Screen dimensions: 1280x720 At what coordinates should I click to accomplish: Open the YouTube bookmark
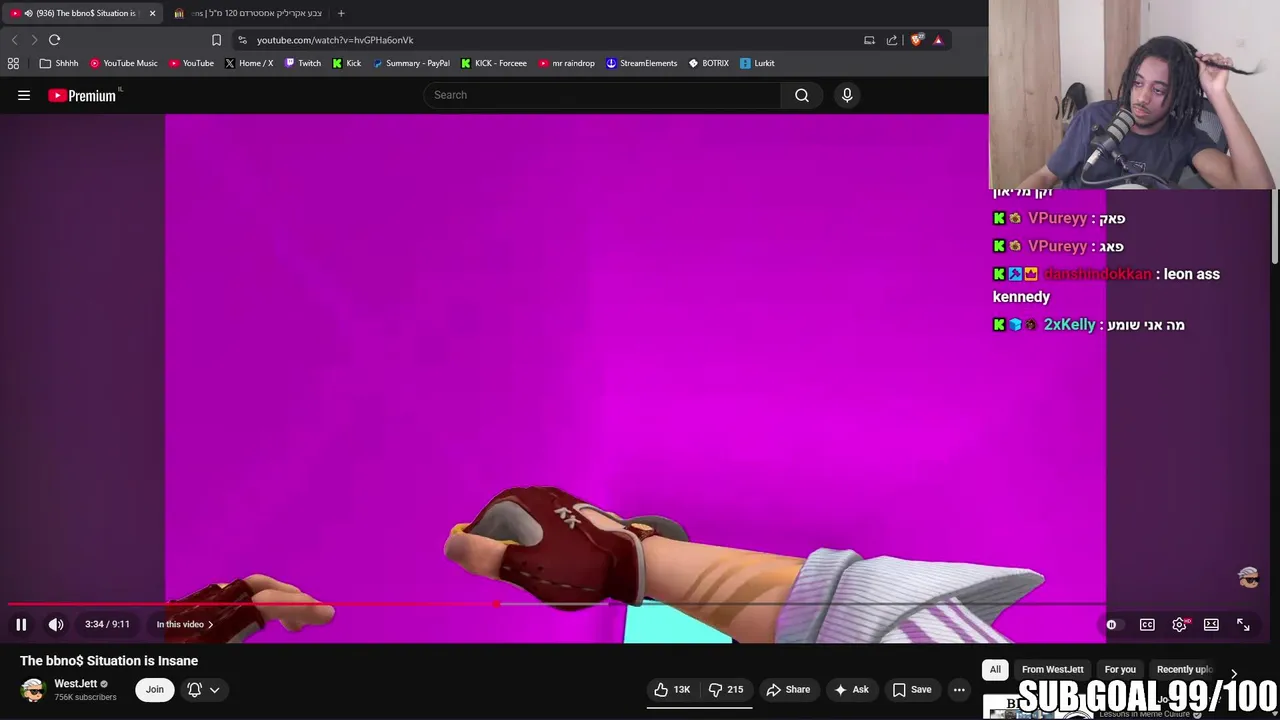191,63
